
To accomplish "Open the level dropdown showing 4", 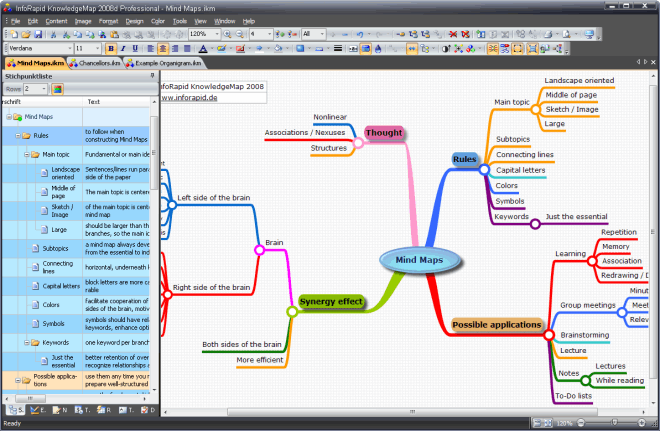I will tap(269, 34).
